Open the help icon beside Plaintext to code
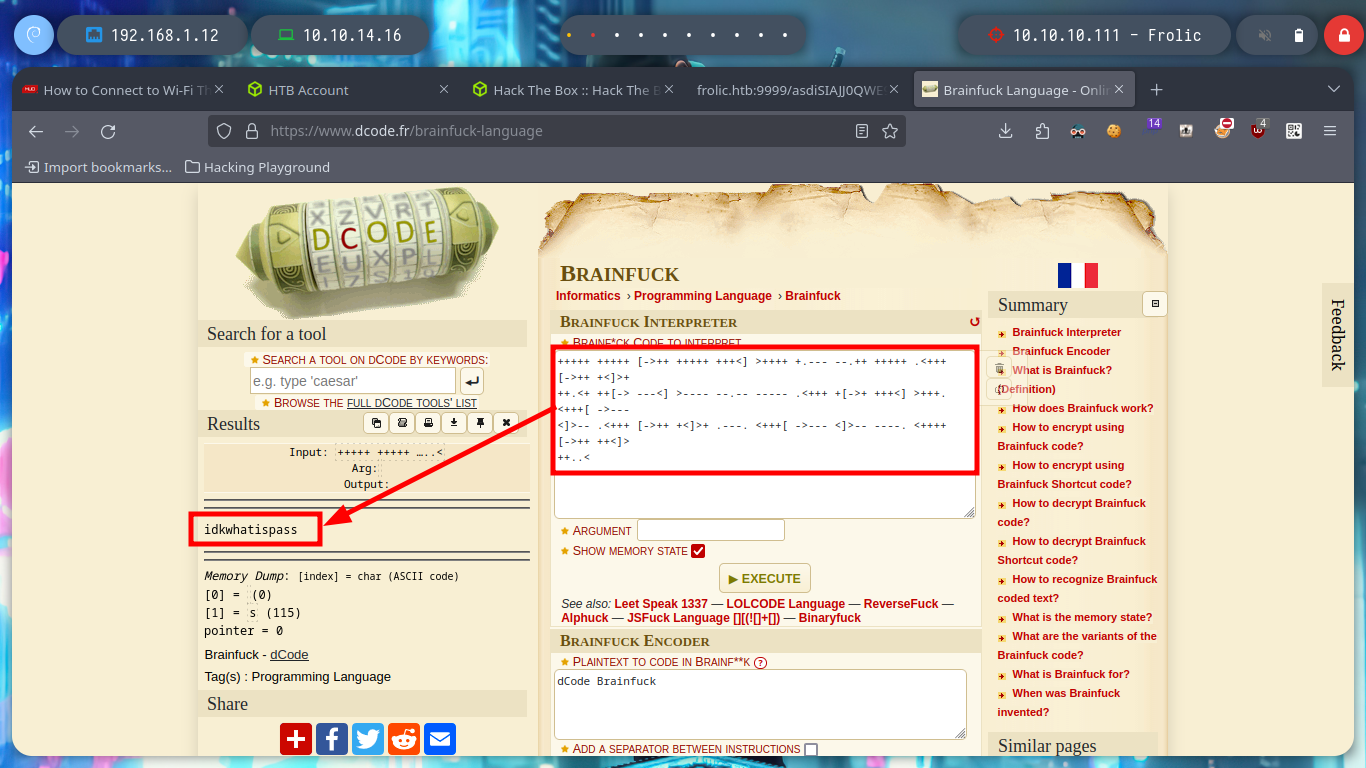 click(x=760, y=662)
